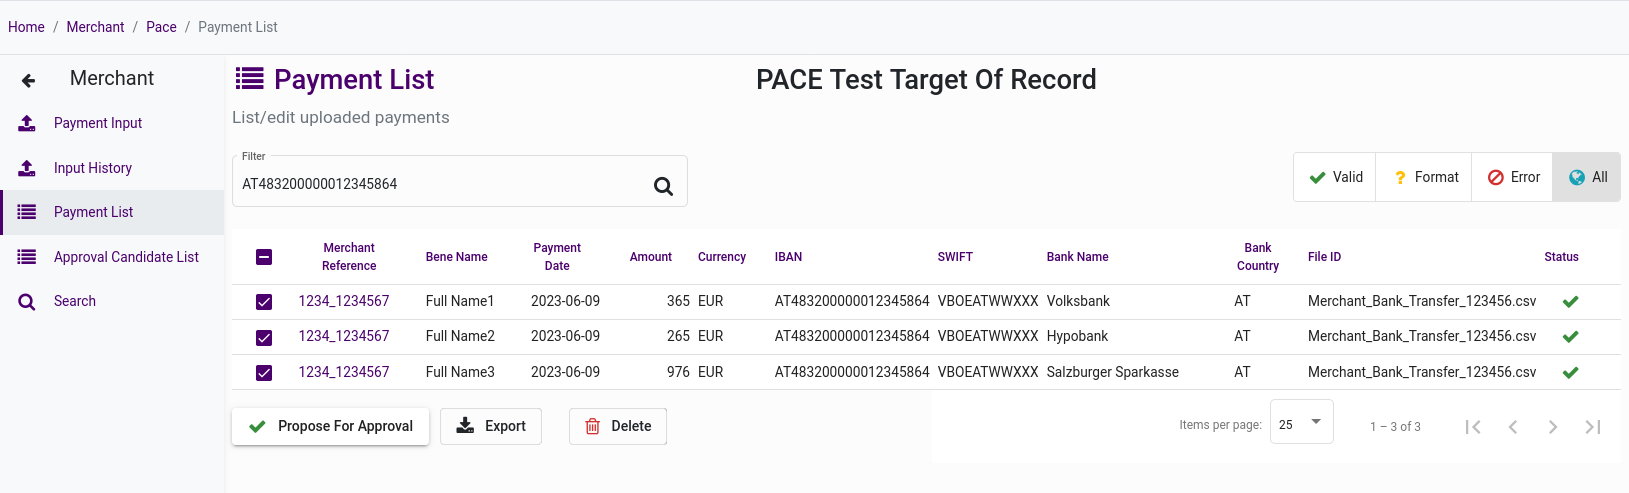
Task: Open Payment List in the sidebar
Action: [93, 212]
